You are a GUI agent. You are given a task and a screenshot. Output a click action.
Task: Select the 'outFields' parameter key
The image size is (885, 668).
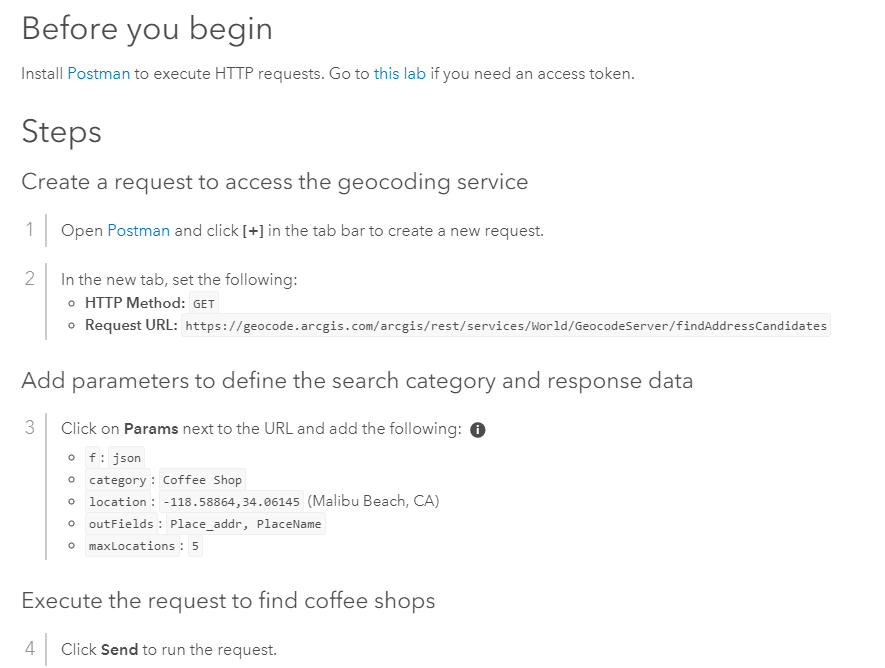coord(121,524)
